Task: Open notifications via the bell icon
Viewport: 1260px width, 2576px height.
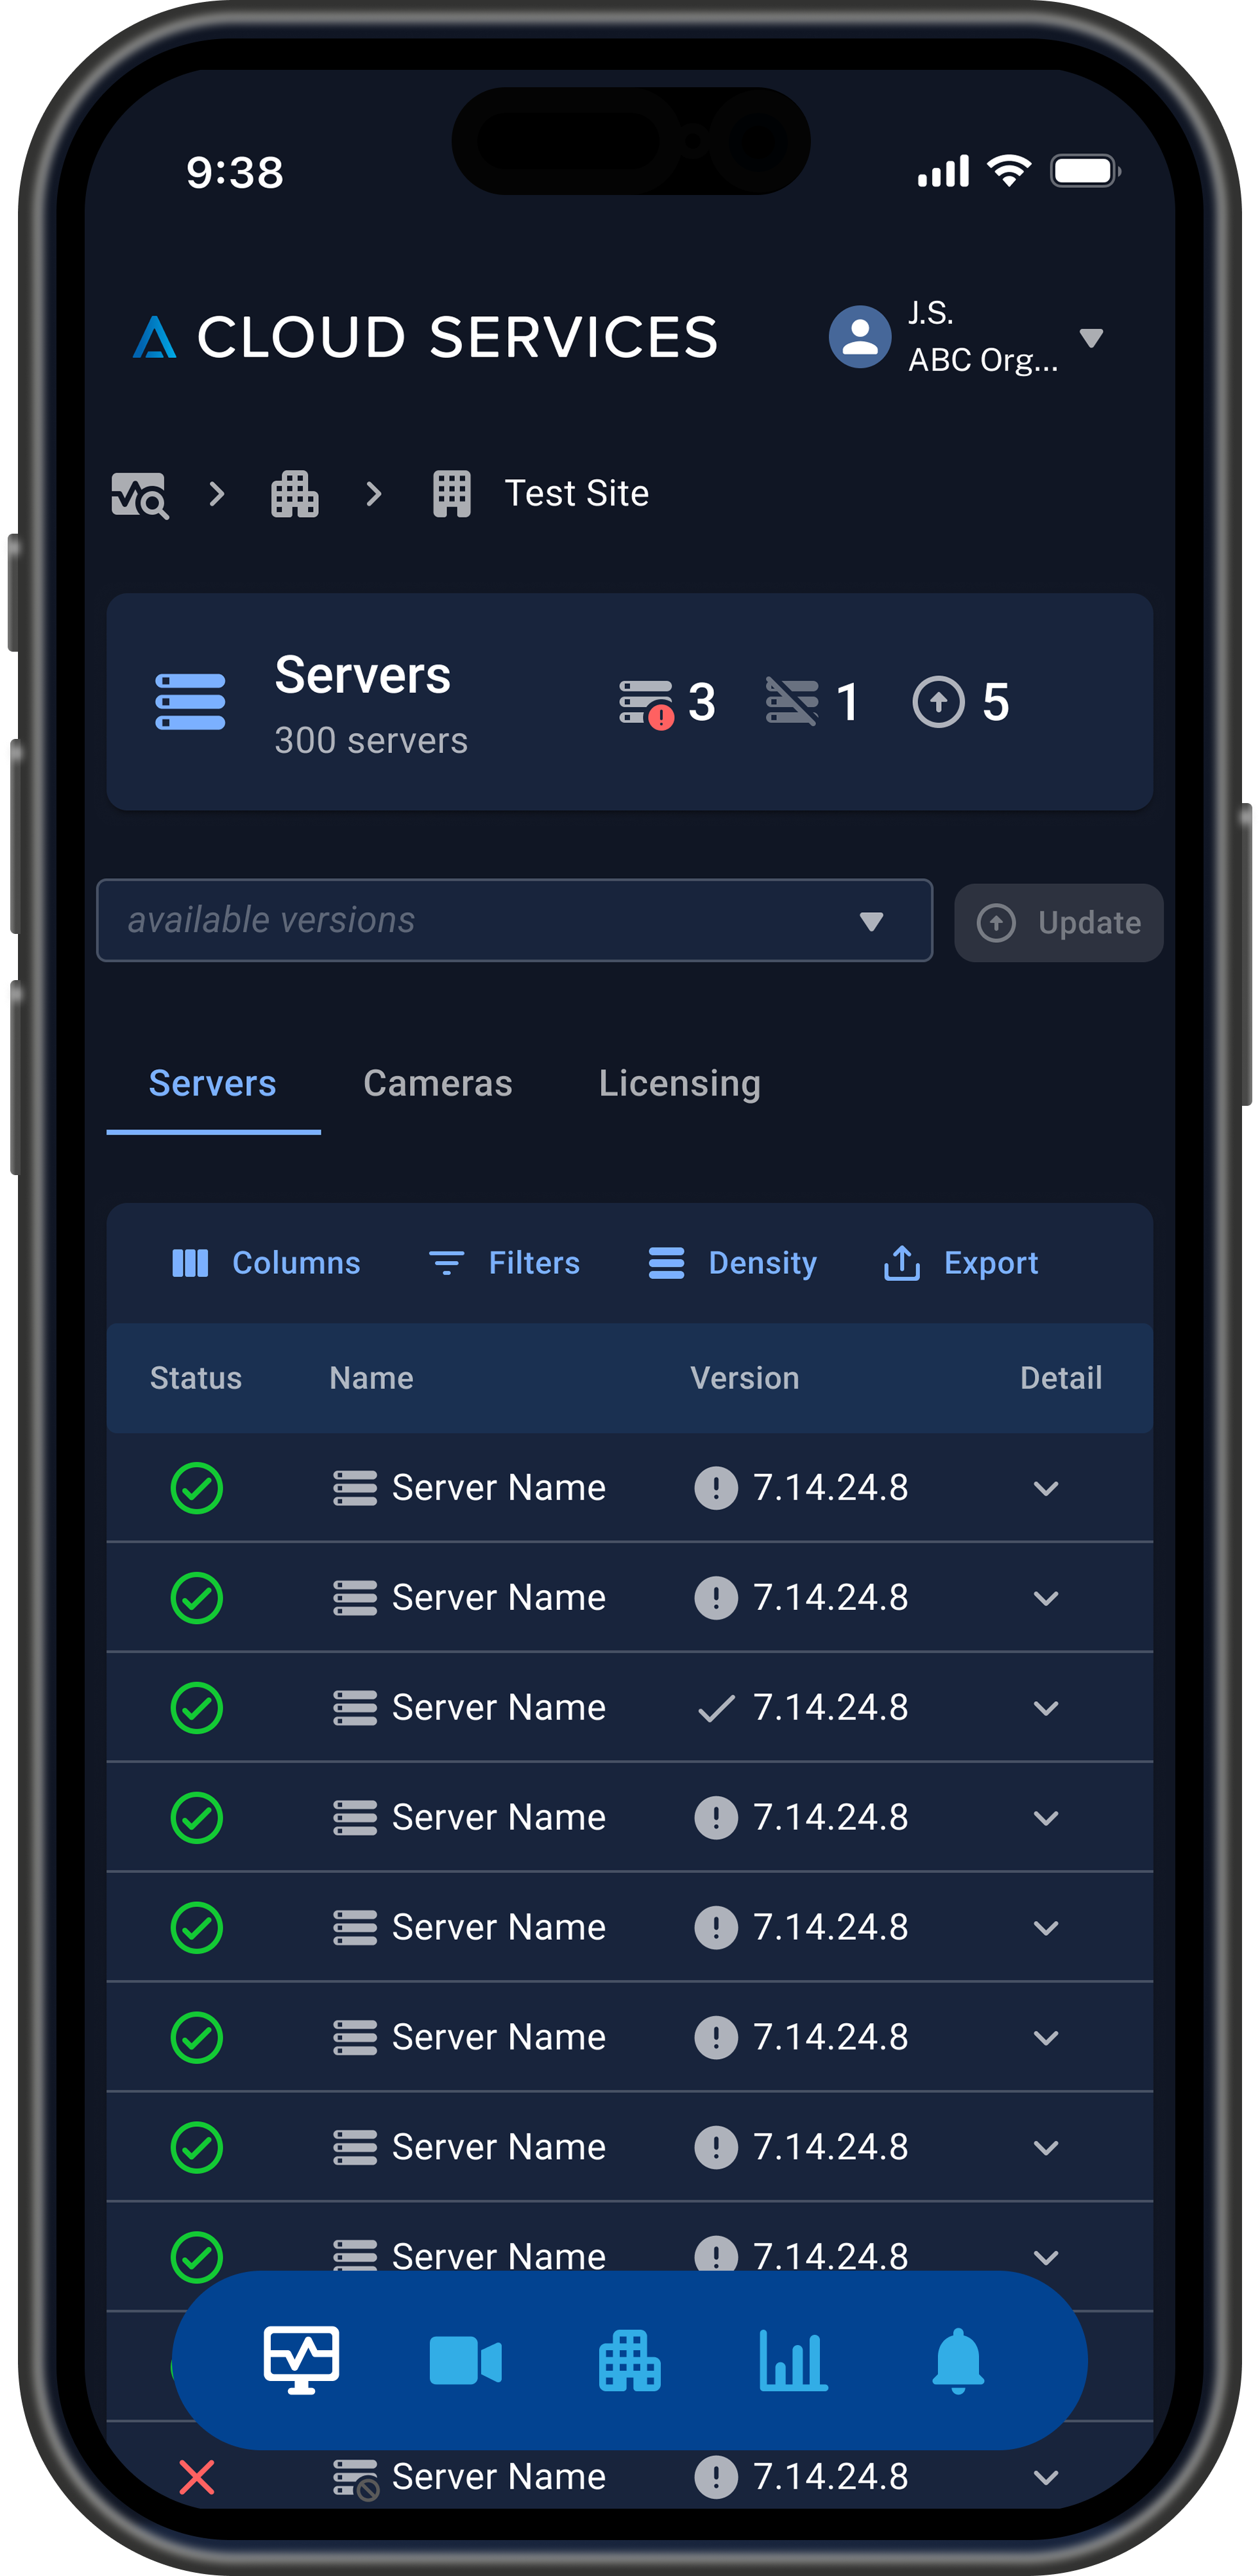Action: point(957,2361)
